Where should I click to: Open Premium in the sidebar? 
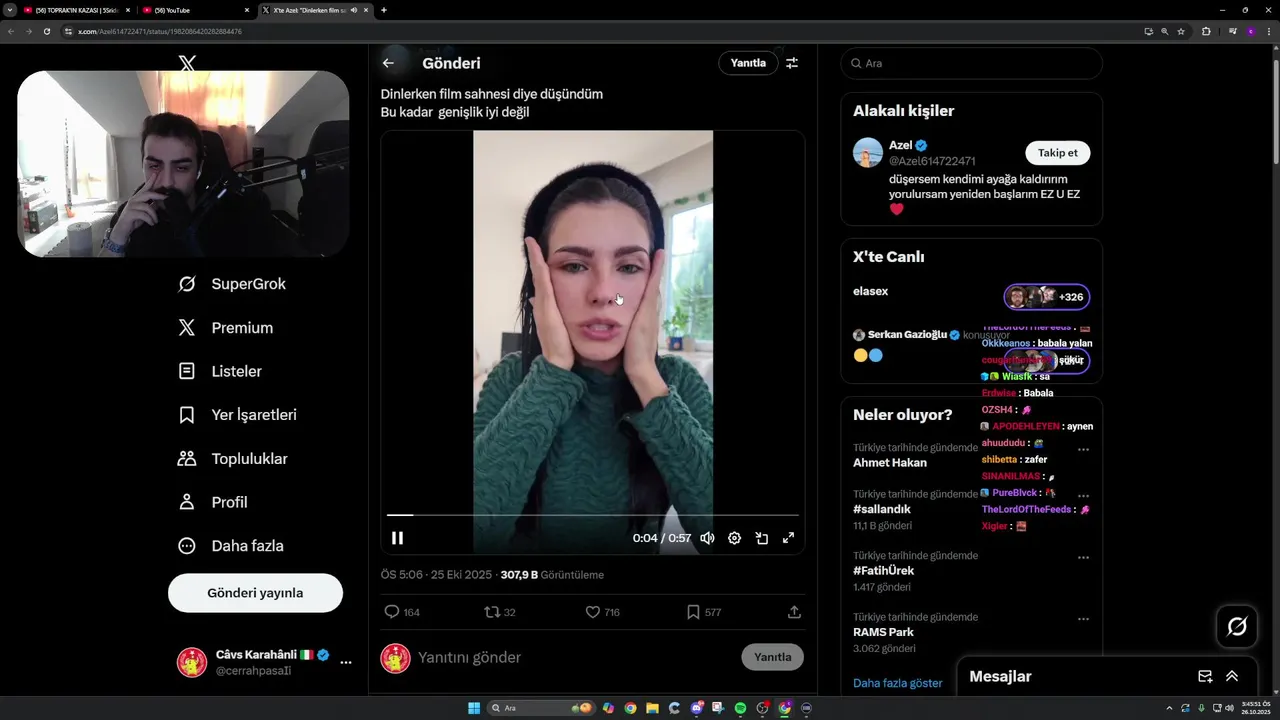(x=225, y=328)
